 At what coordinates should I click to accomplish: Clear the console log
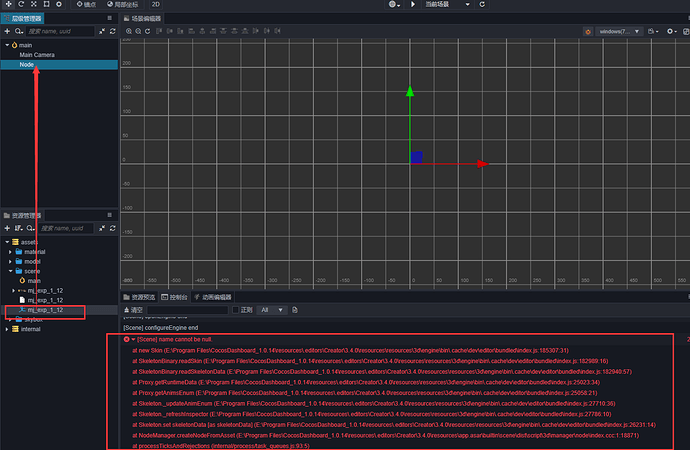134,310
